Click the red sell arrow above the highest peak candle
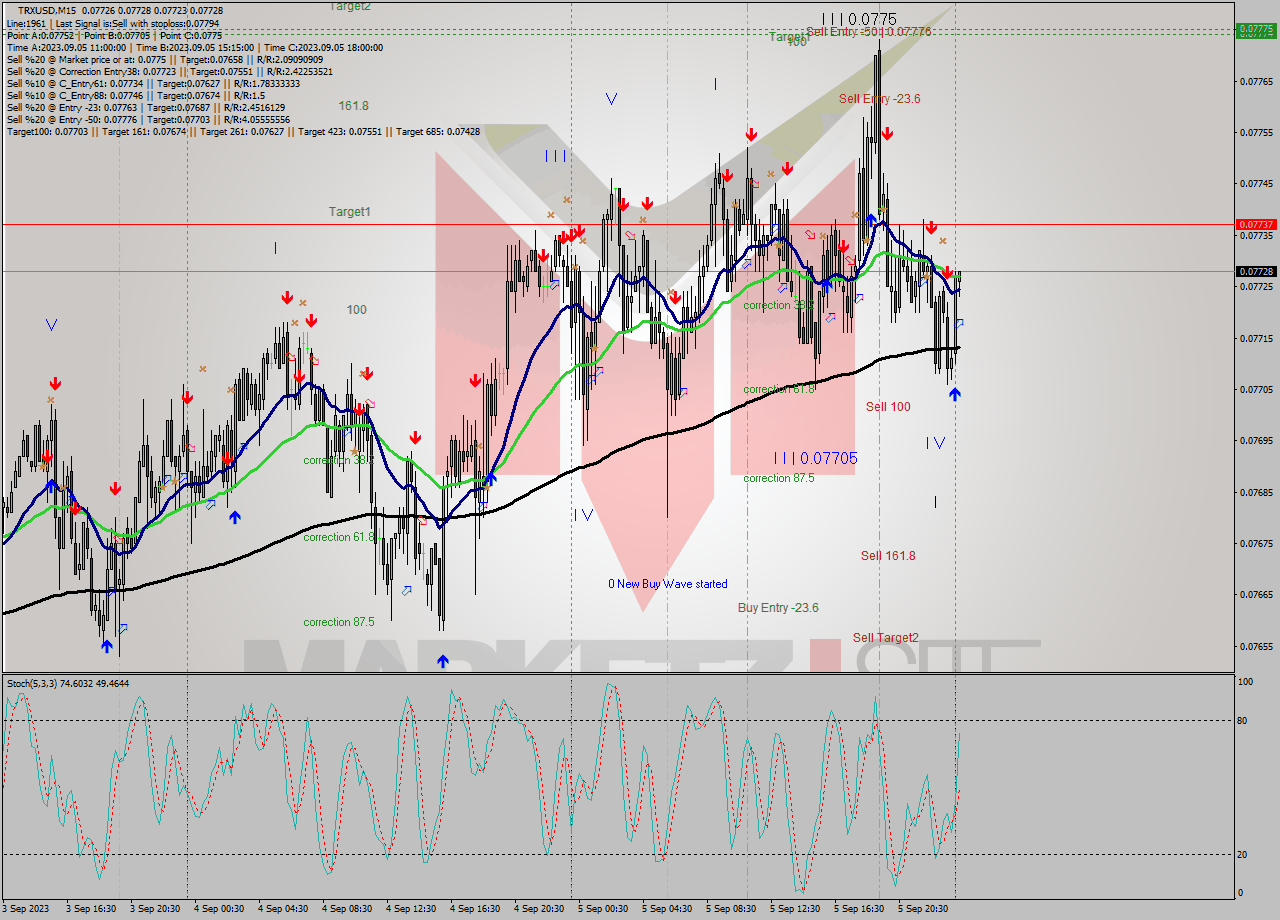The width and height of the screenshot is (1280, 920). tap(886, 131)
